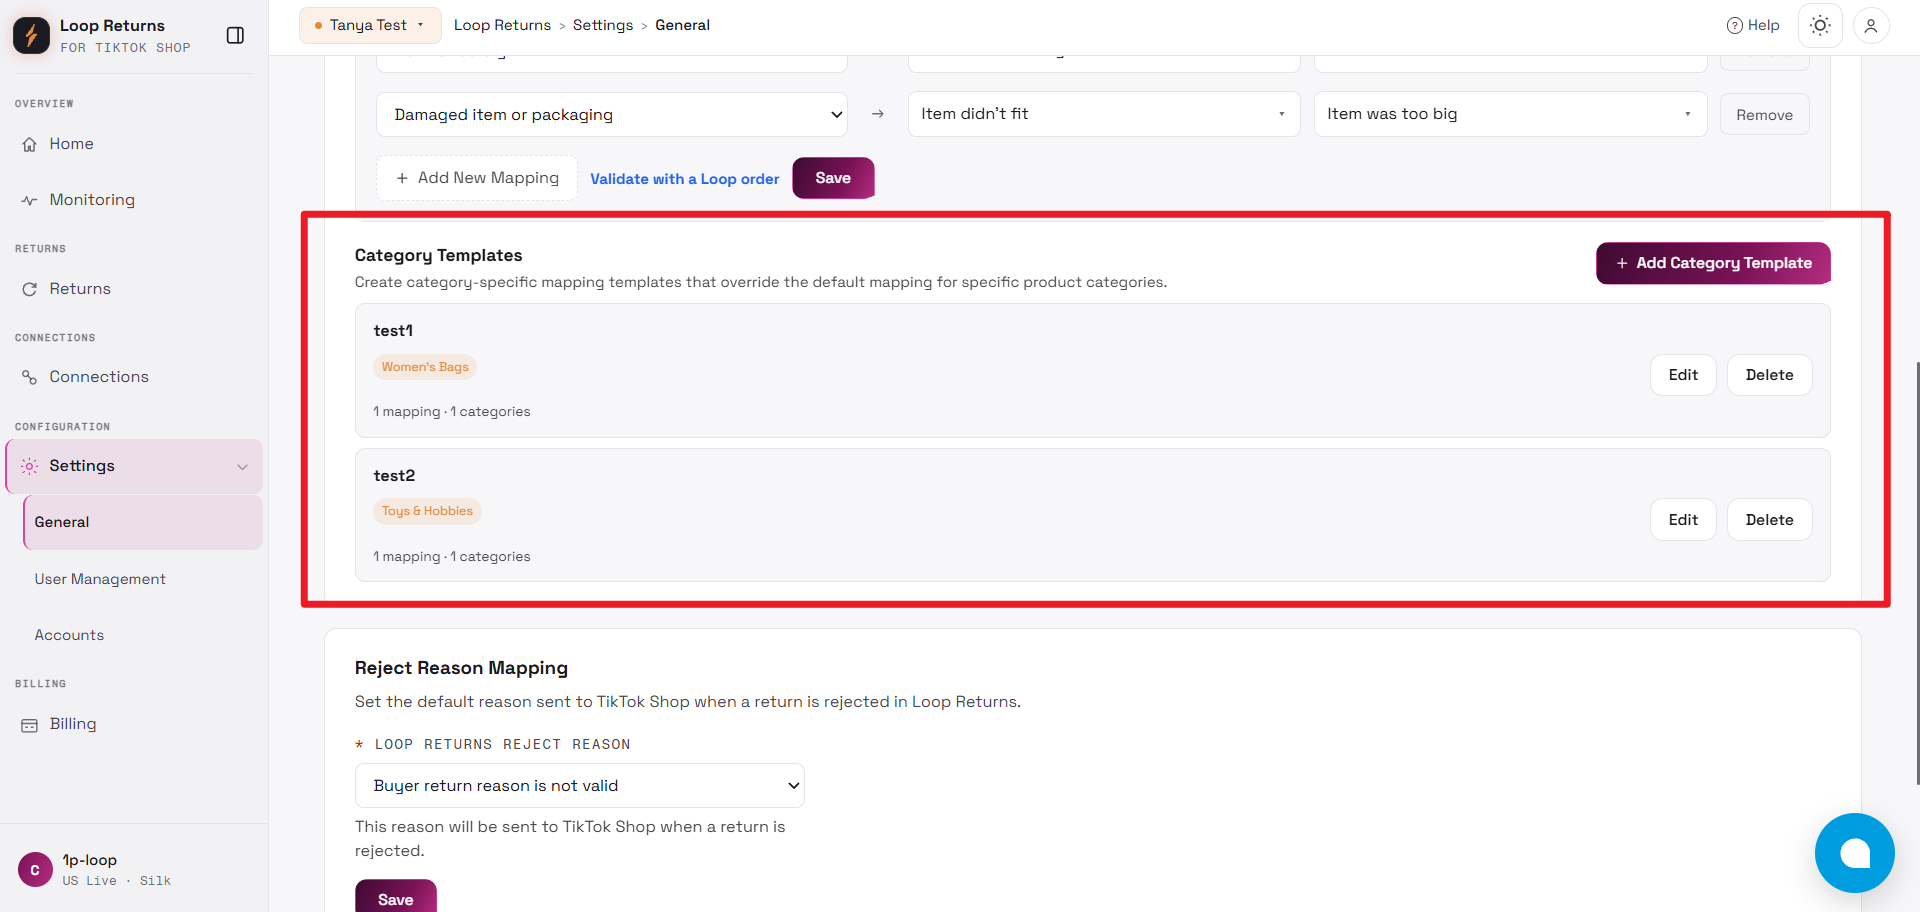Open Monitoring page
The height and width of the screenshot is (912, 1920).
(x=92, y=200)
